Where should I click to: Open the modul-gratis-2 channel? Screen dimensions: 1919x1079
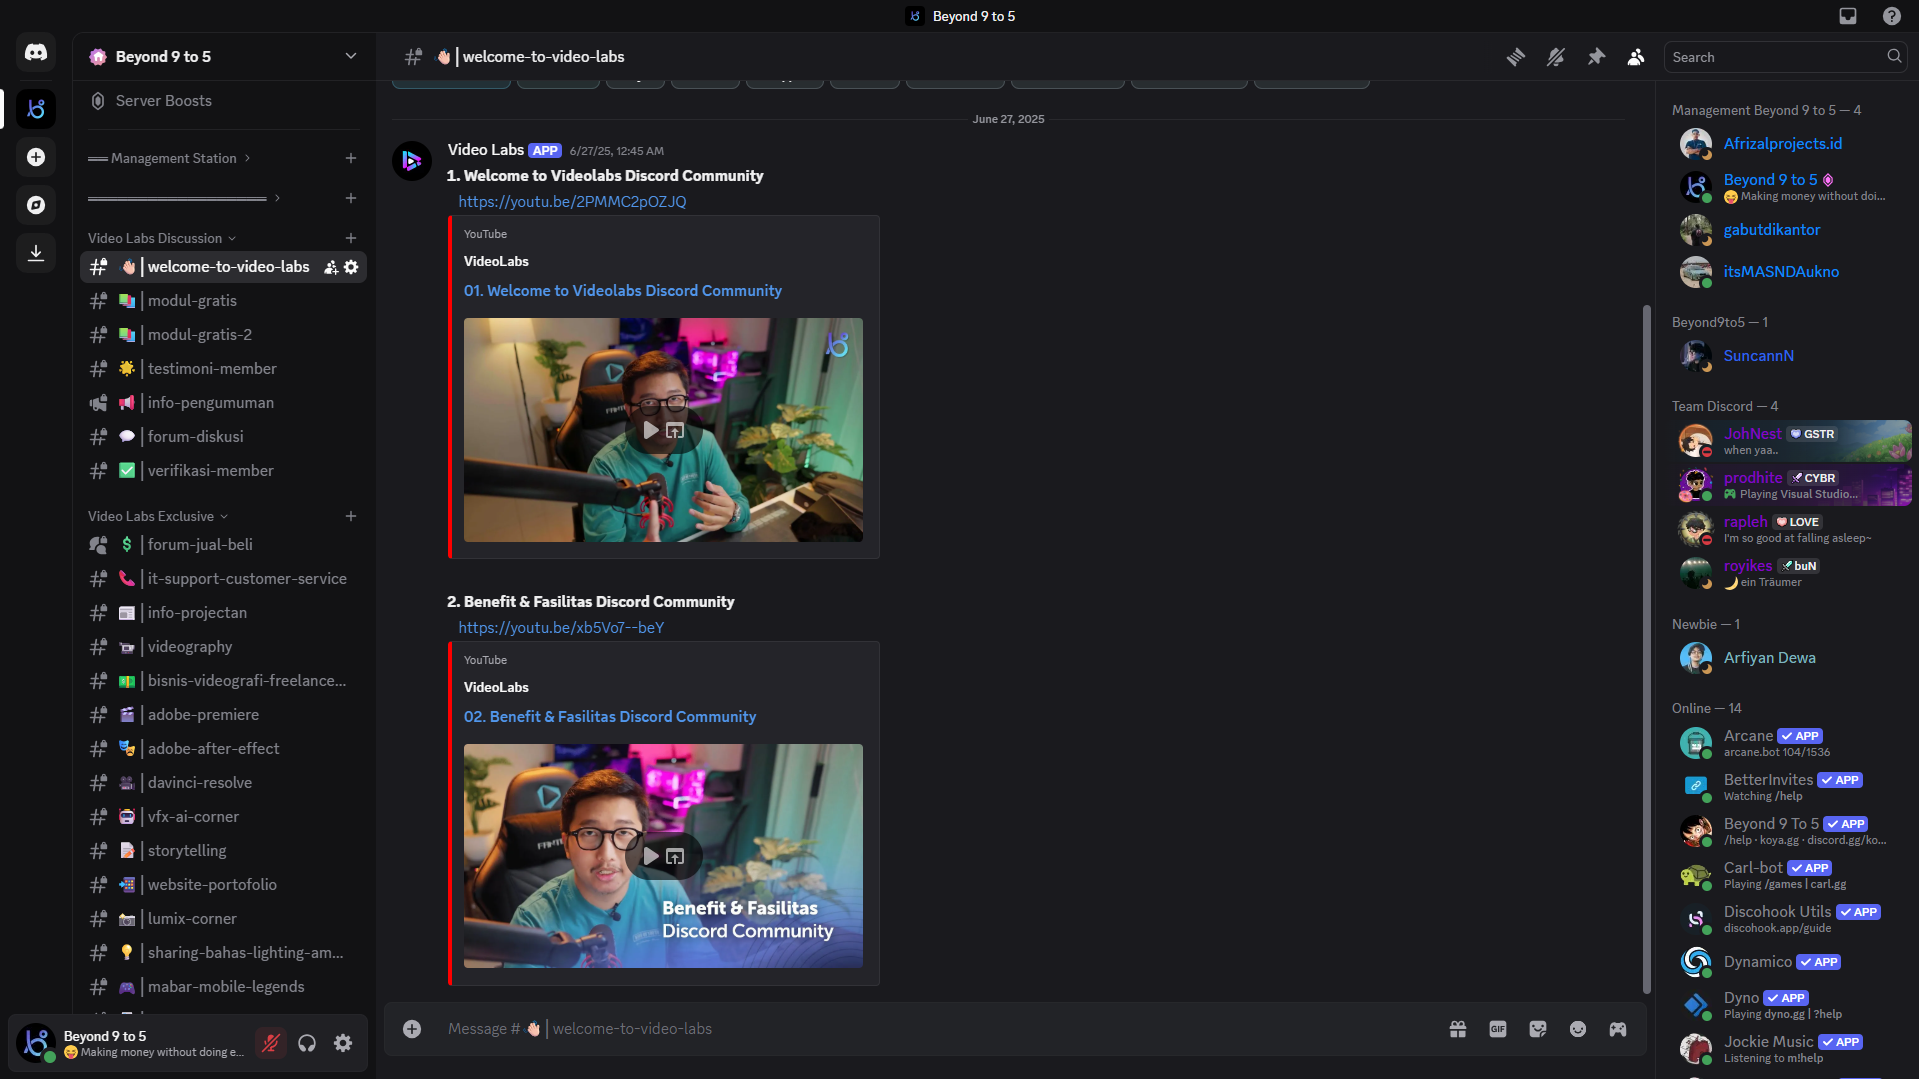point(224,335)
